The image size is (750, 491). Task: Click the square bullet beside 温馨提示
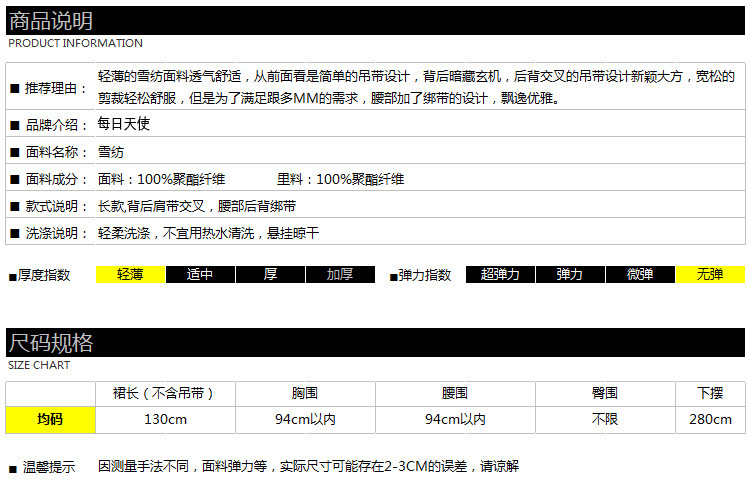coord(13,469)
